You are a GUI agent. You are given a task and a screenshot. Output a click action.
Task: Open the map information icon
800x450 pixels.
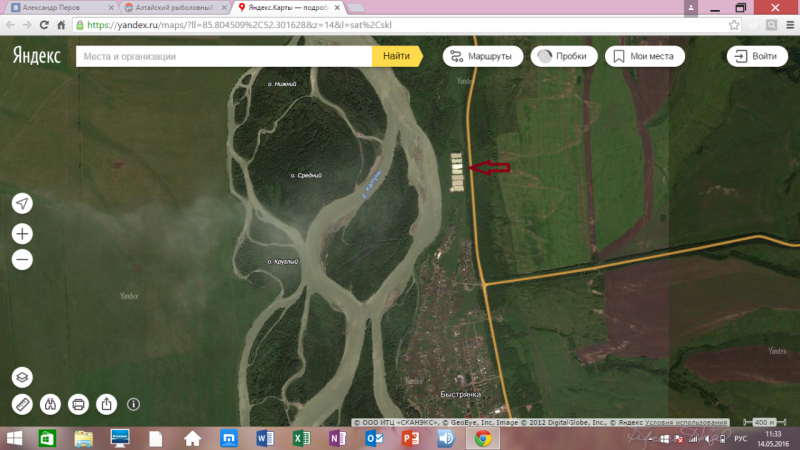(133, 405)
